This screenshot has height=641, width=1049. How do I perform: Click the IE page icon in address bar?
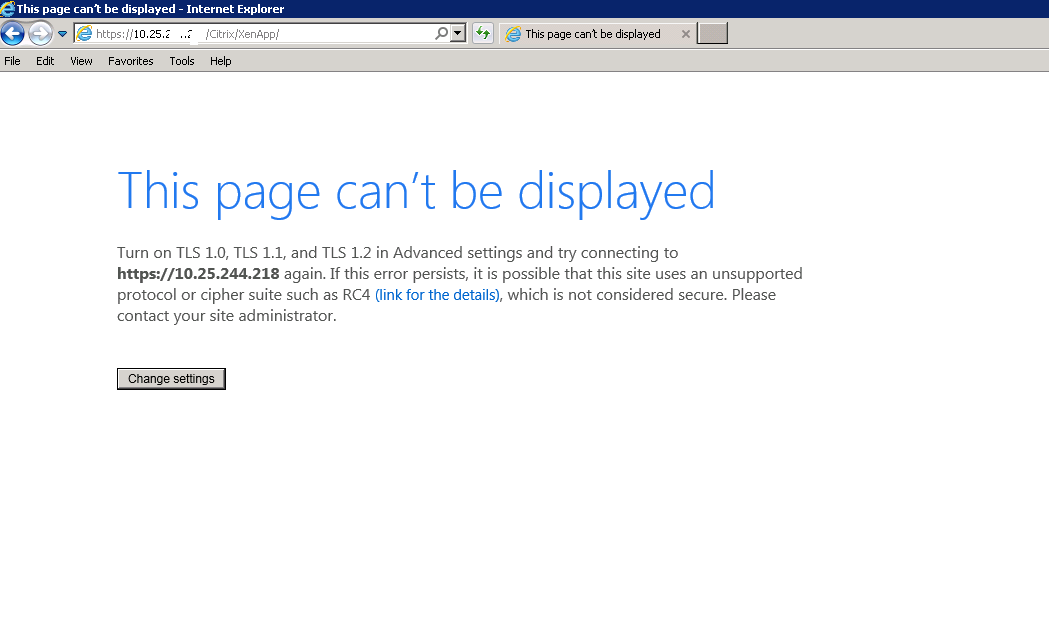point(84,33)
